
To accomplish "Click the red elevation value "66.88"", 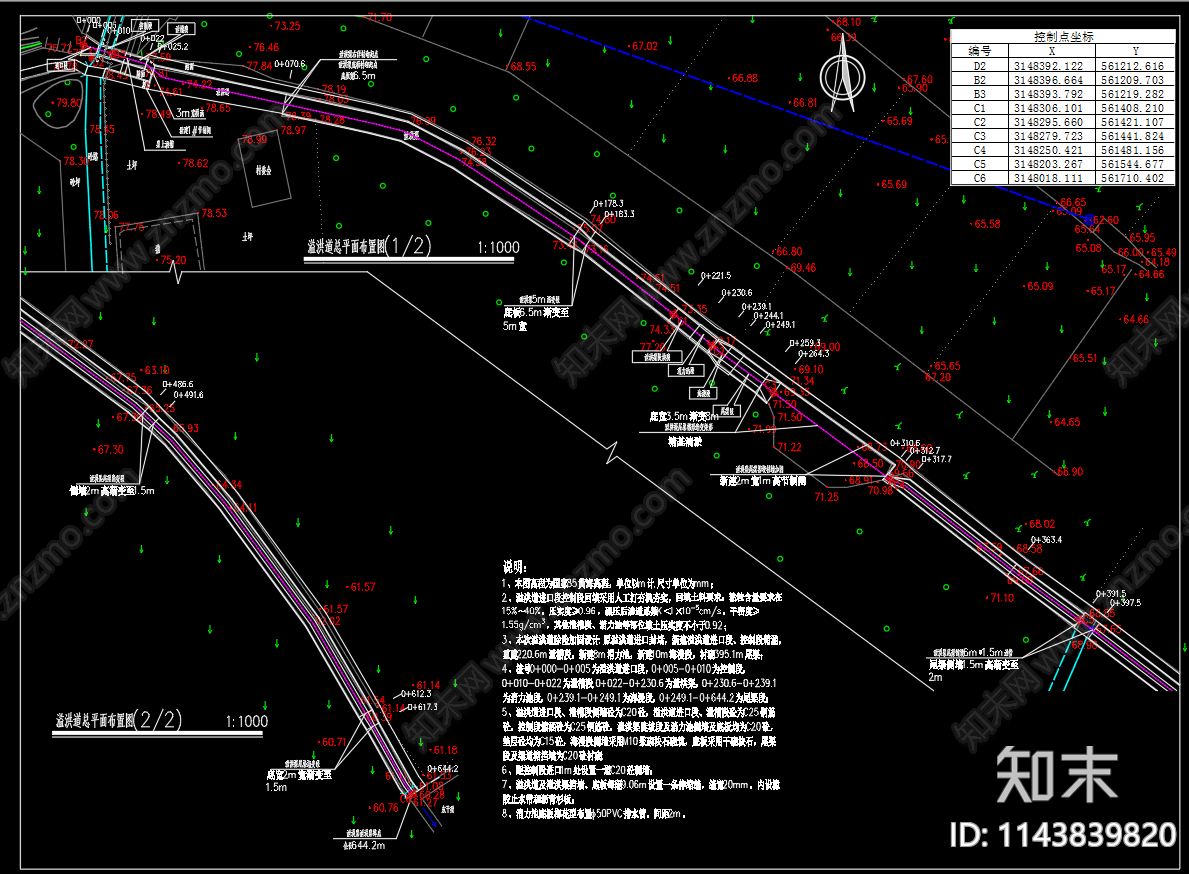I will tap(744, 78).
